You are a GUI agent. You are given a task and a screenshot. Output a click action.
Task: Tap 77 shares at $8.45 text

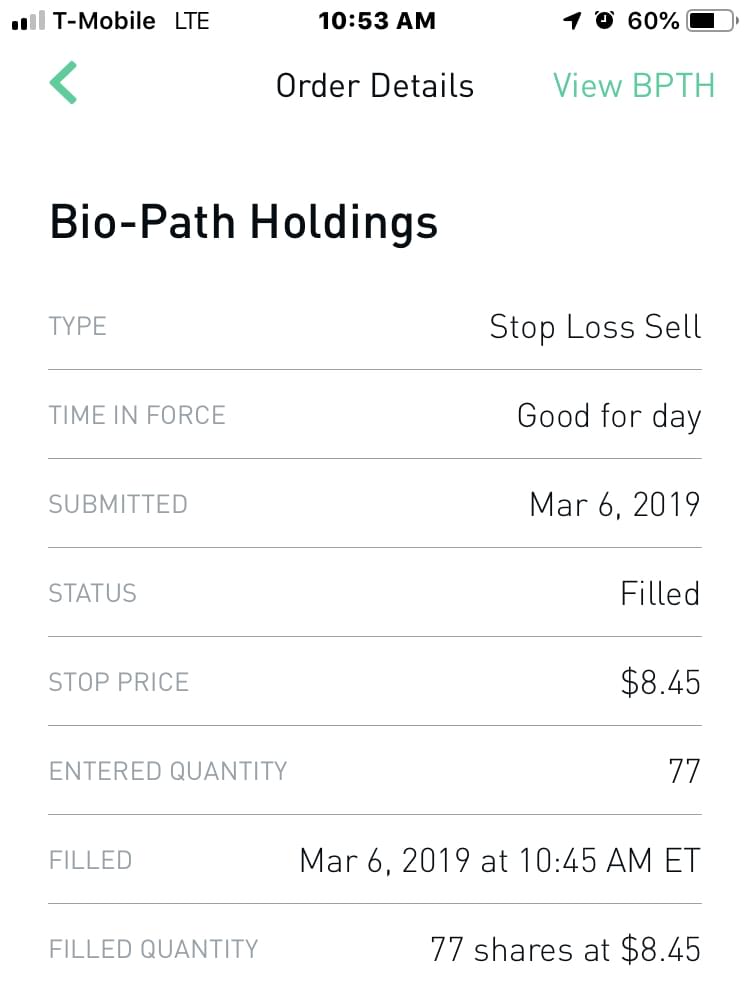(x=565, y=949)
